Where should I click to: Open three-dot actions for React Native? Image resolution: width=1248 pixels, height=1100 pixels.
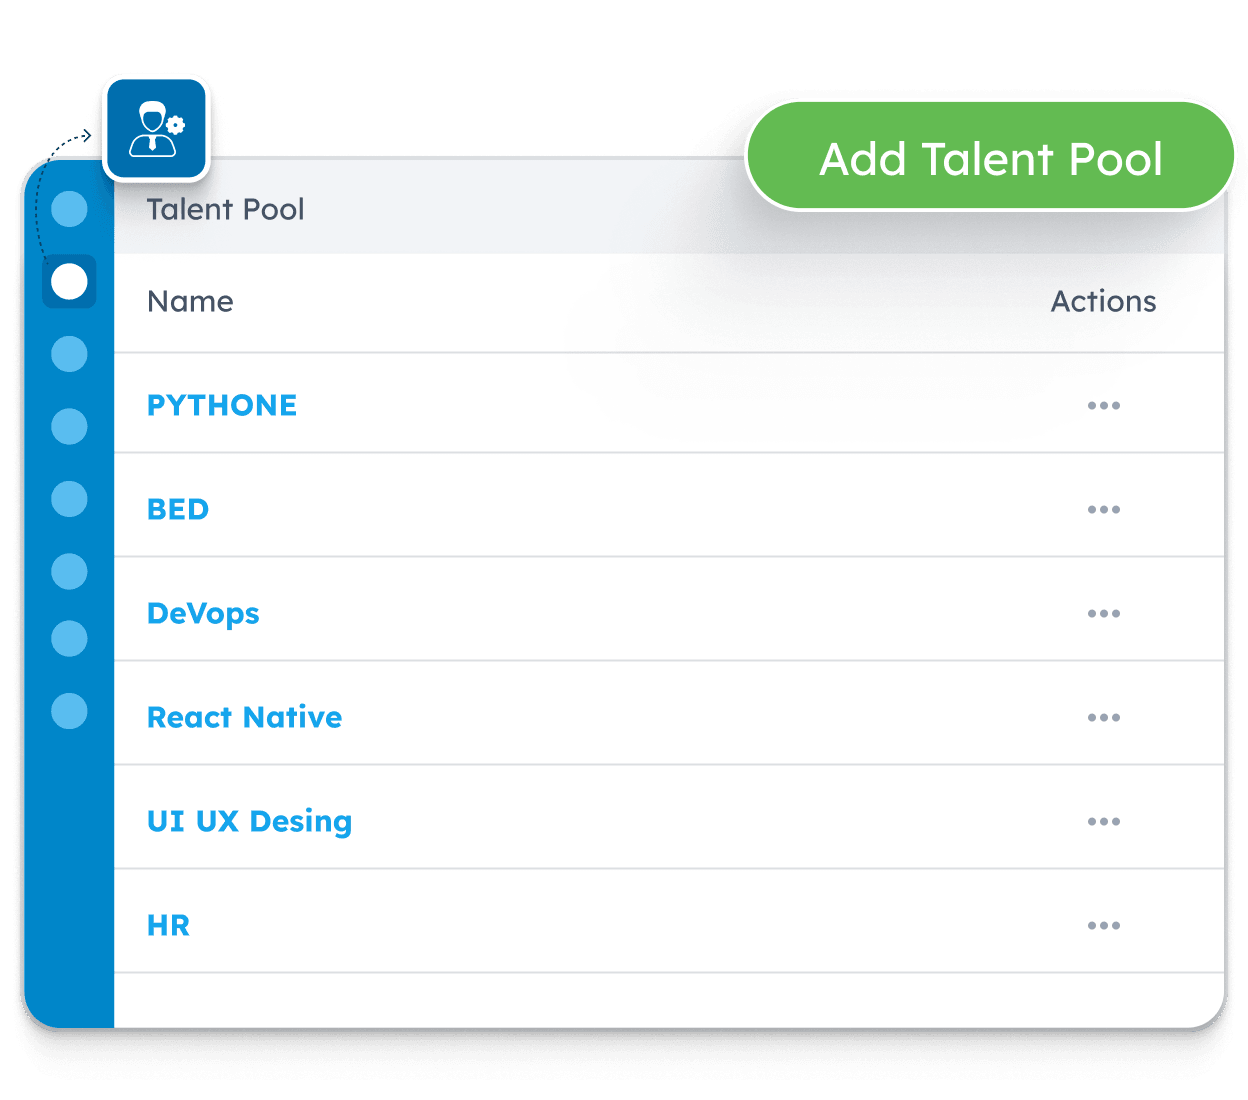(x=1103, y=718)
